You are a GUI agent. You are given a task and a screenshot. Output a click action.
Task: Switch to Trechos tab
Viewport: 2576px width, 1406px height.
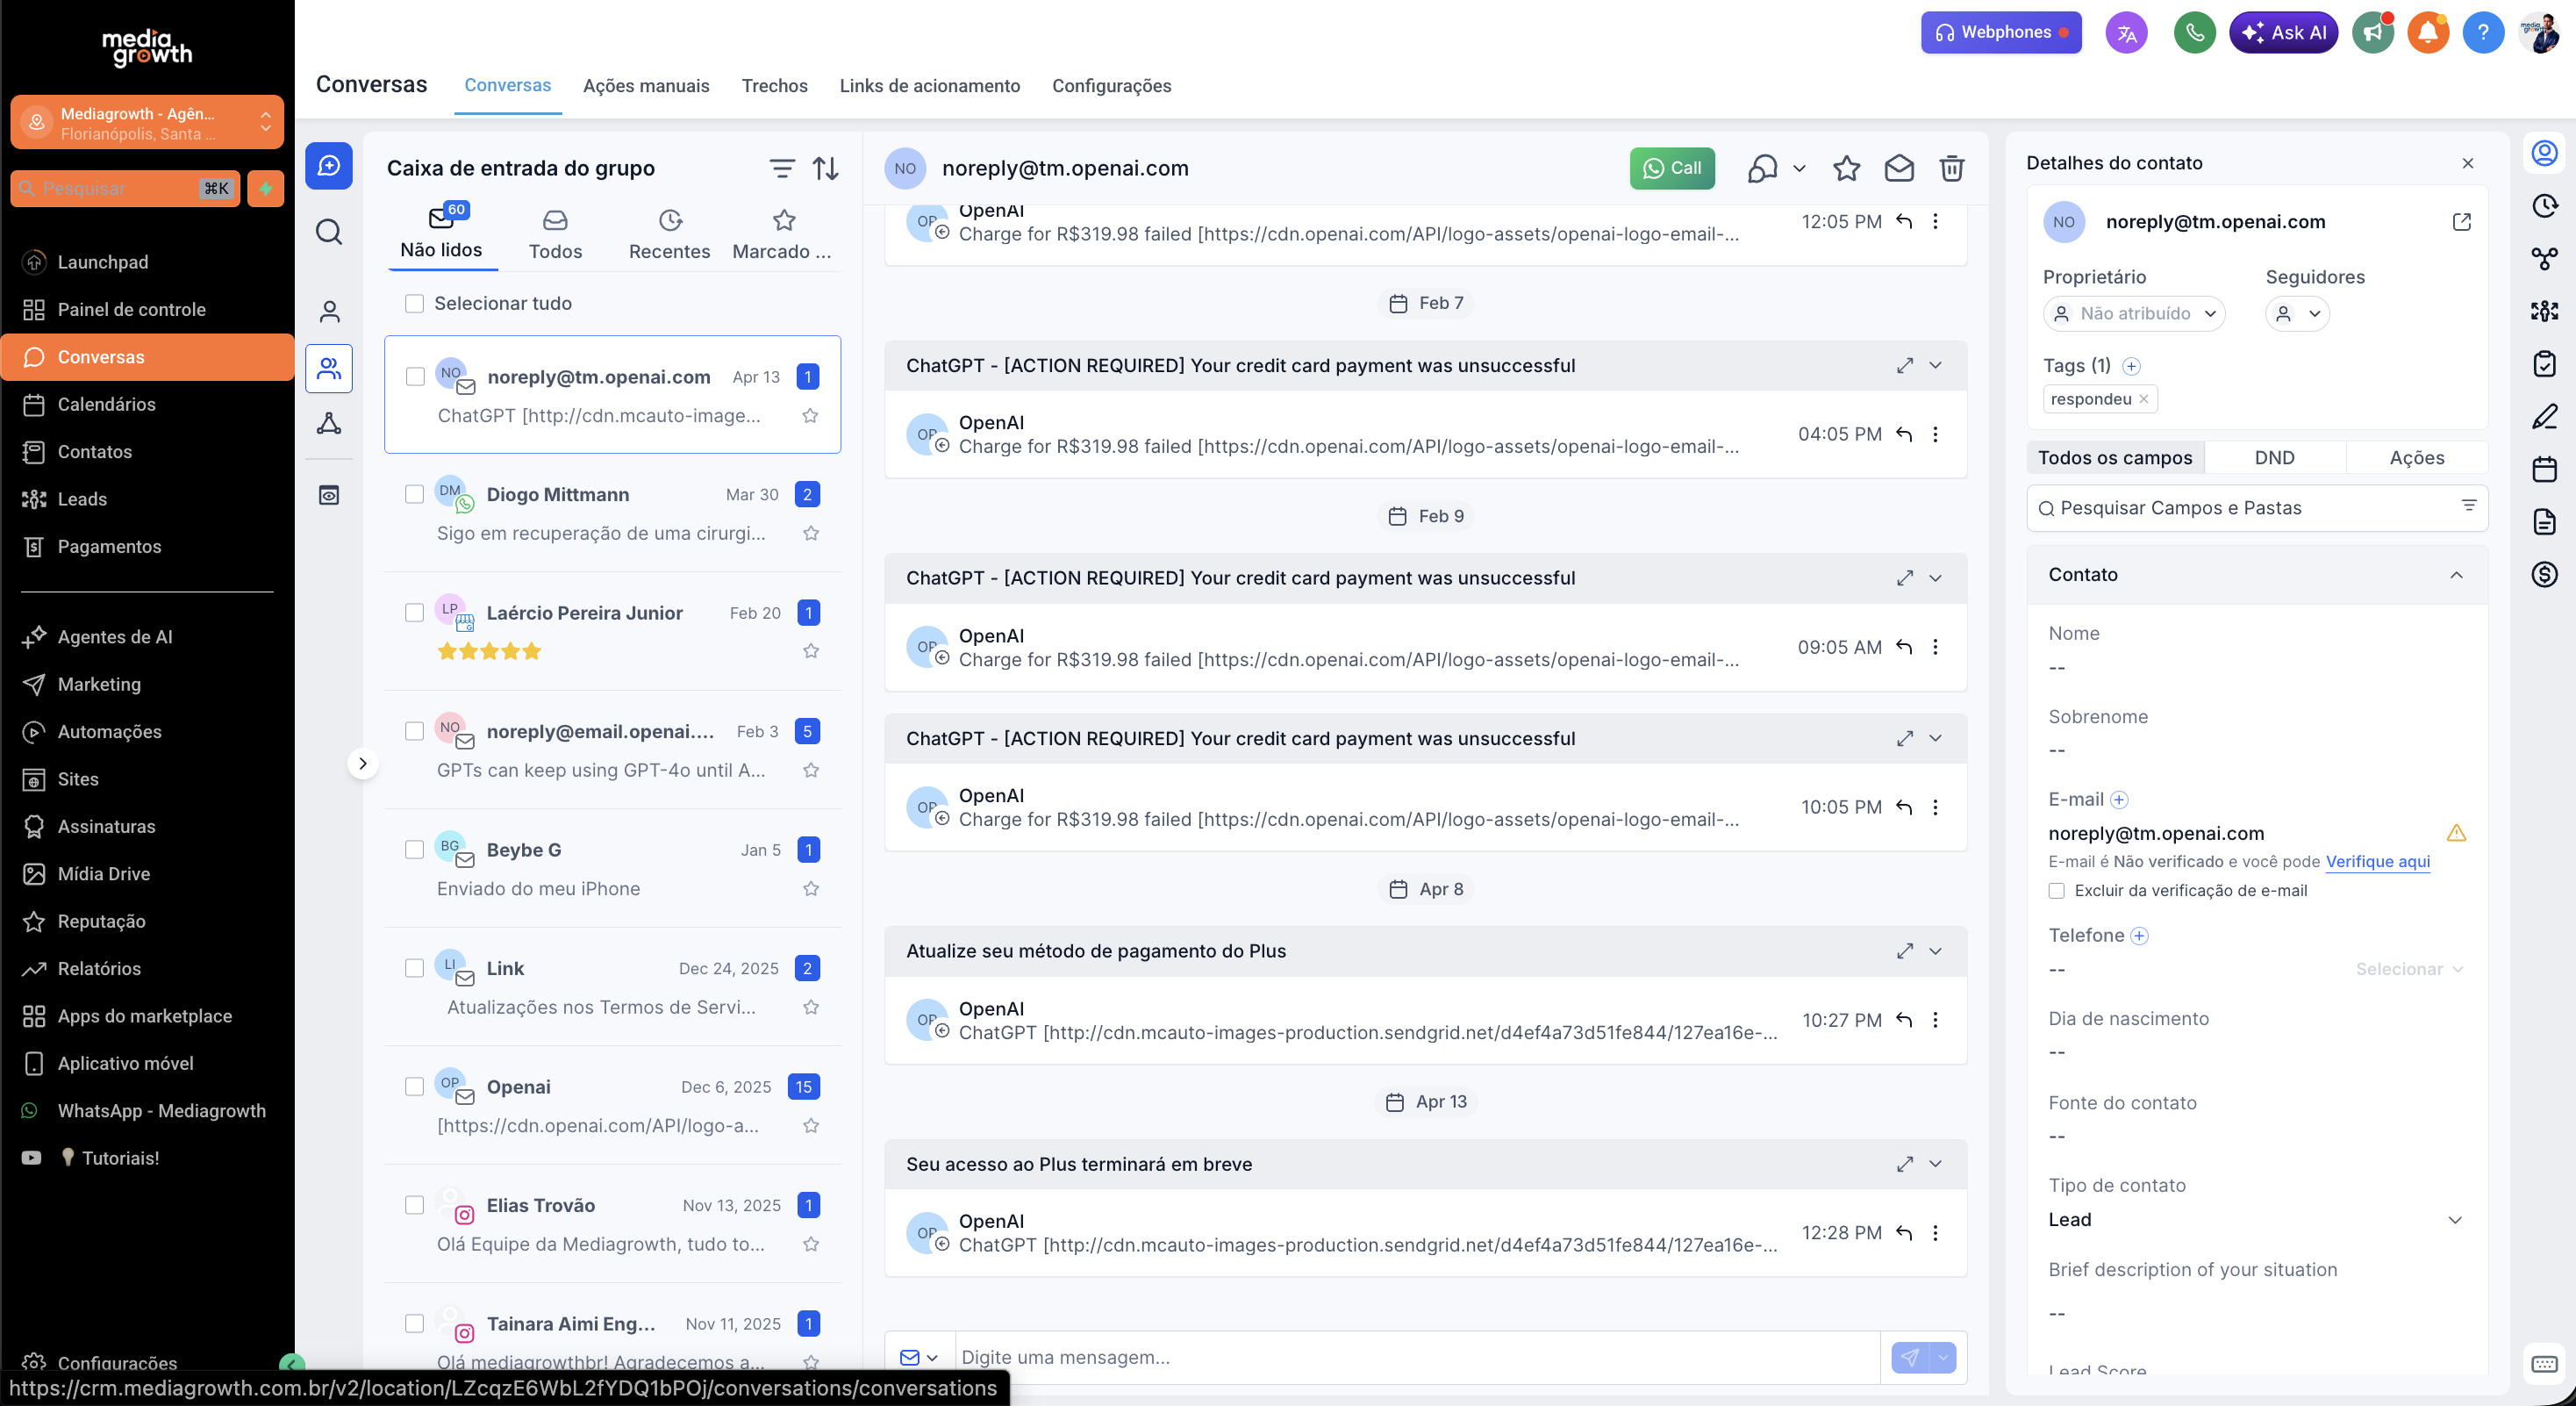click(x=774, y=86)
